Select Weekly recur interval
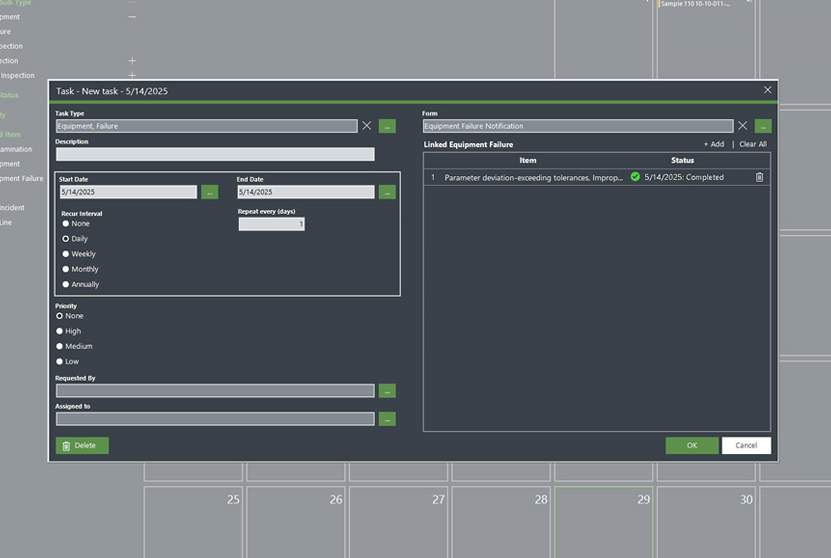The image size is (831, 558). click(66, 254)
